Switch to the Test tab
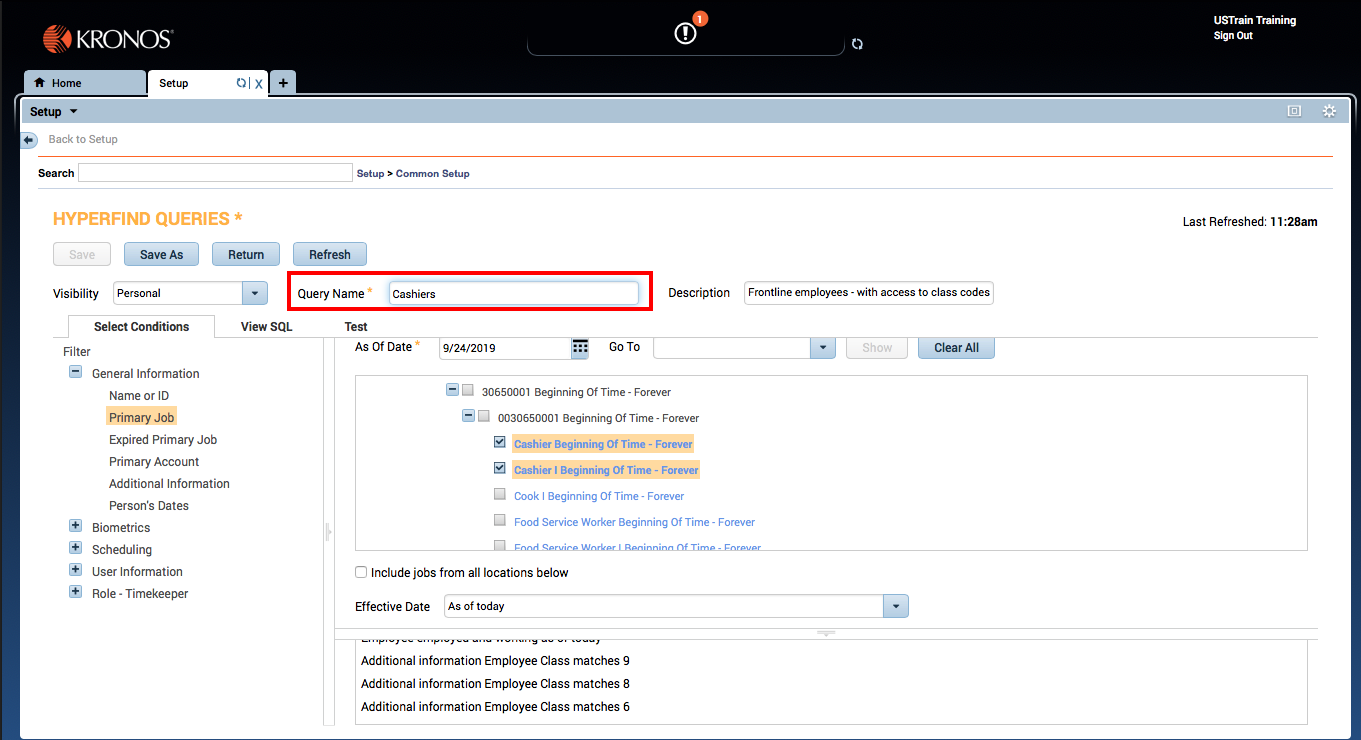The image size is (1361, 740). point(356,327)
